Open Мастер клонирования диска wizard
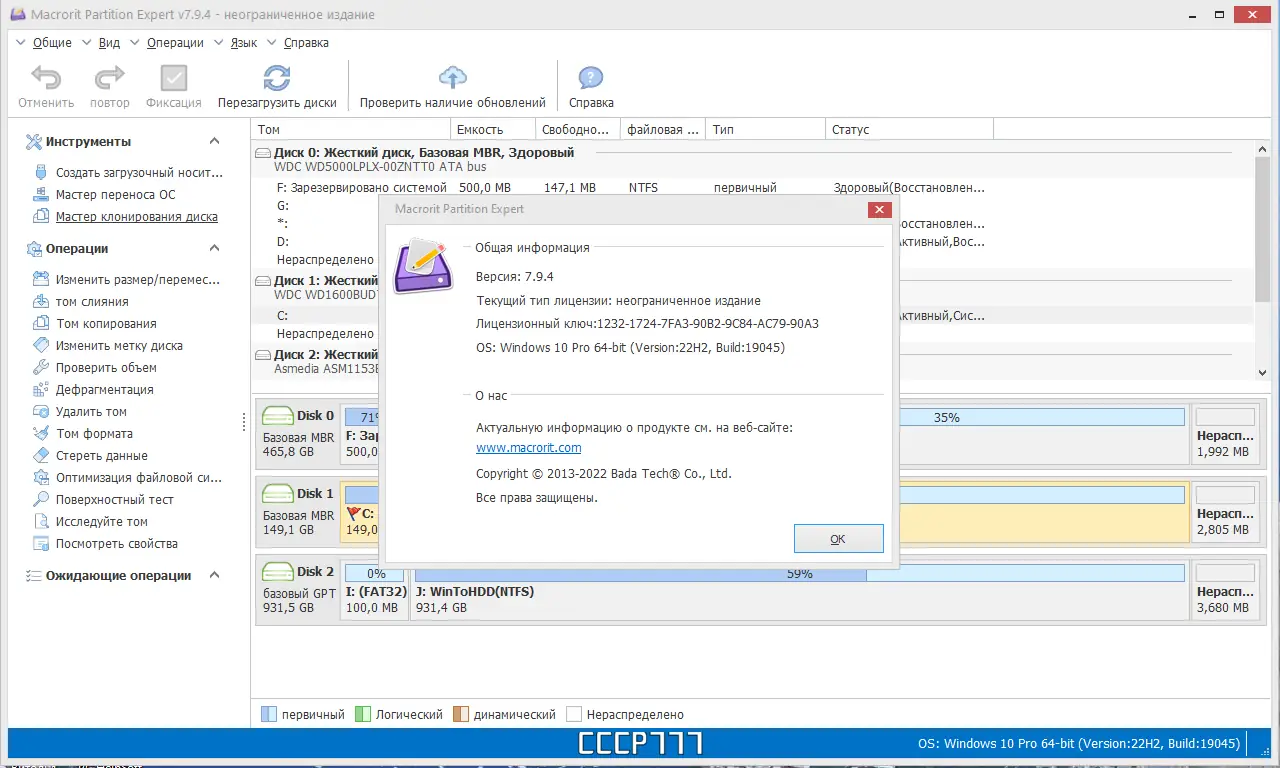The height and width of the screenshot is (768, 1280). pyautogui.click(x=122, y=216)
